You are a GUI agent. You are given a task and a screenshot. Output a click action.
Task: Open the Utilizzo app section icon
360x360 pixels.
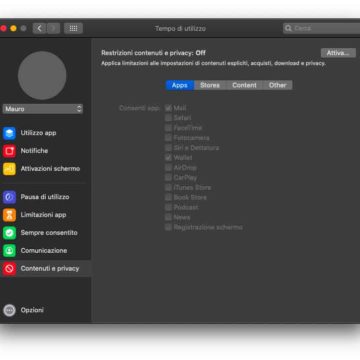pyautogui.click(x=9, y=133)
